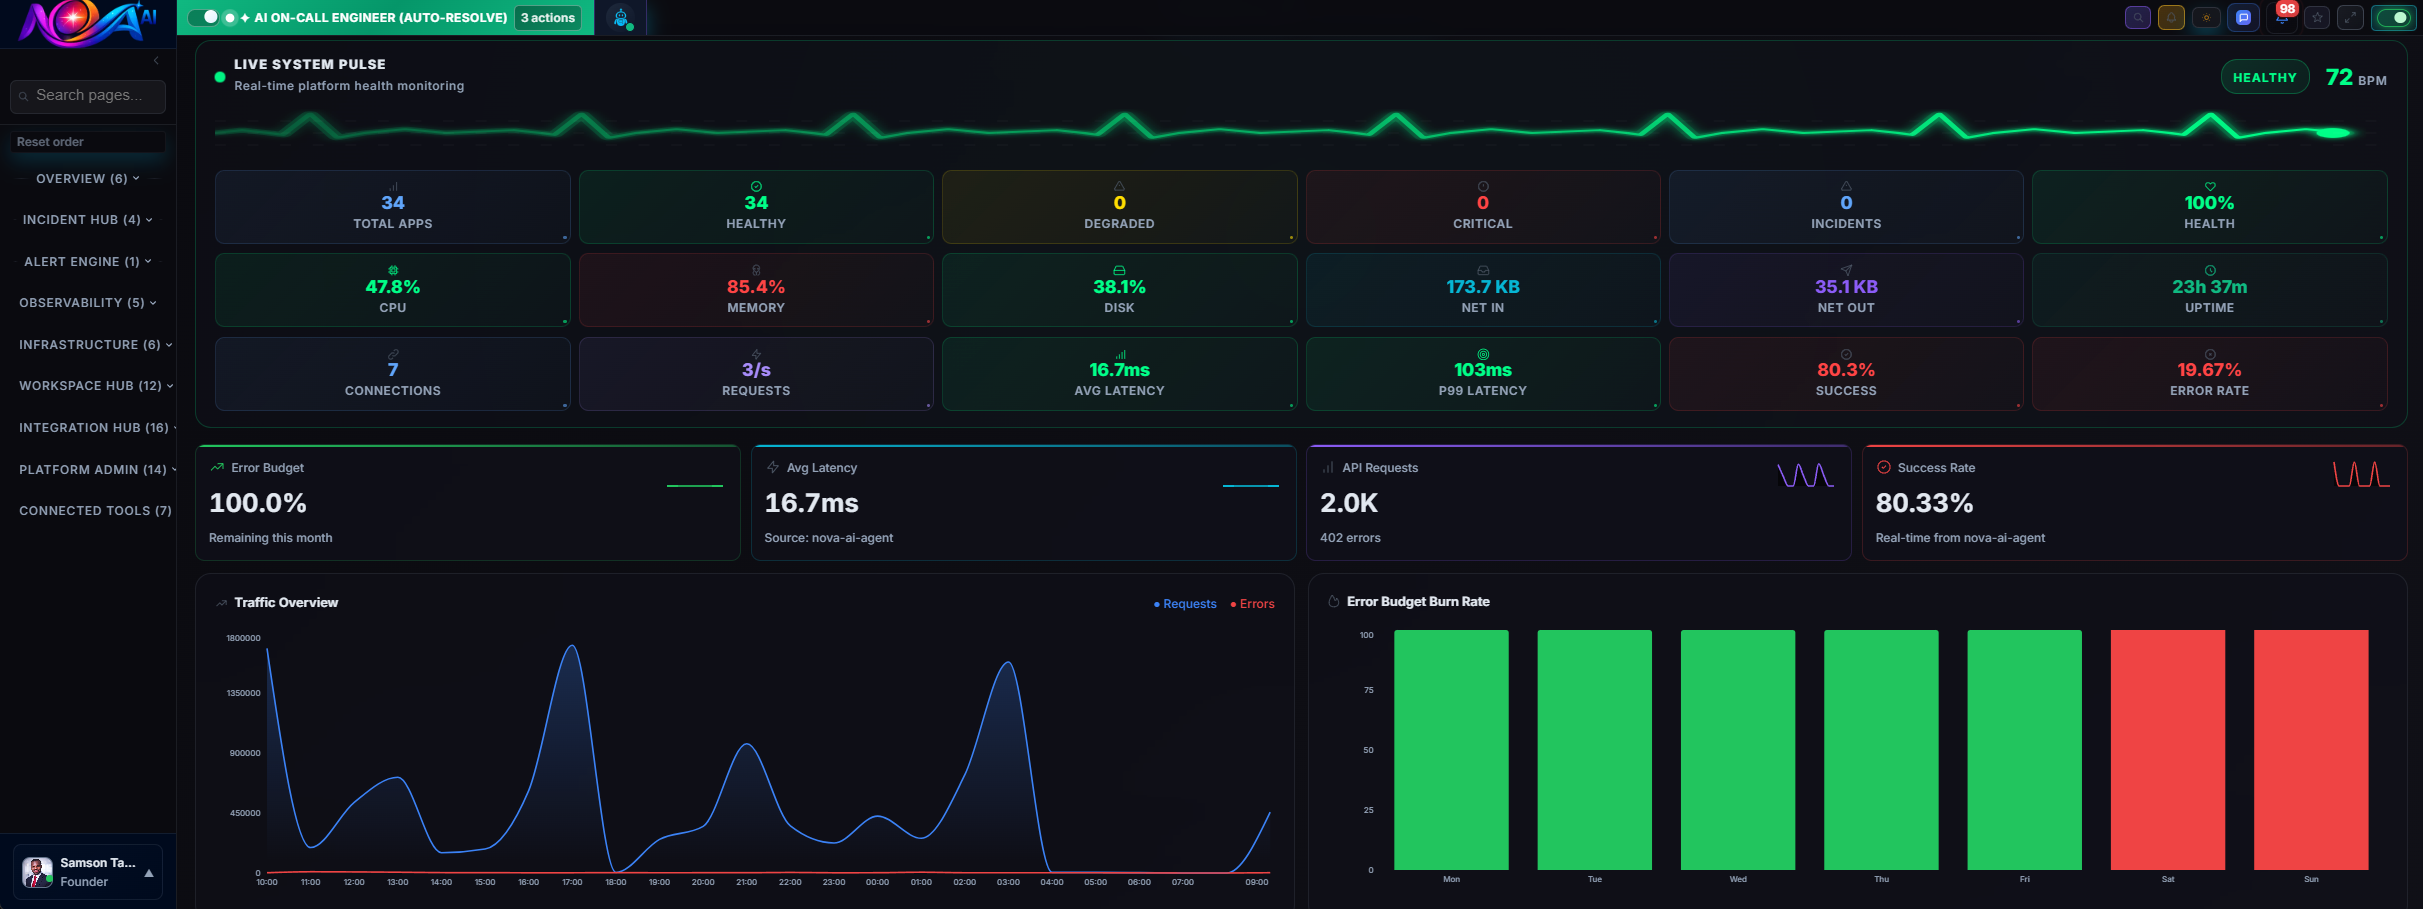The image size is (2423, 909).
Task: Click the brightness/theme sun icon
Action: 2206,17
